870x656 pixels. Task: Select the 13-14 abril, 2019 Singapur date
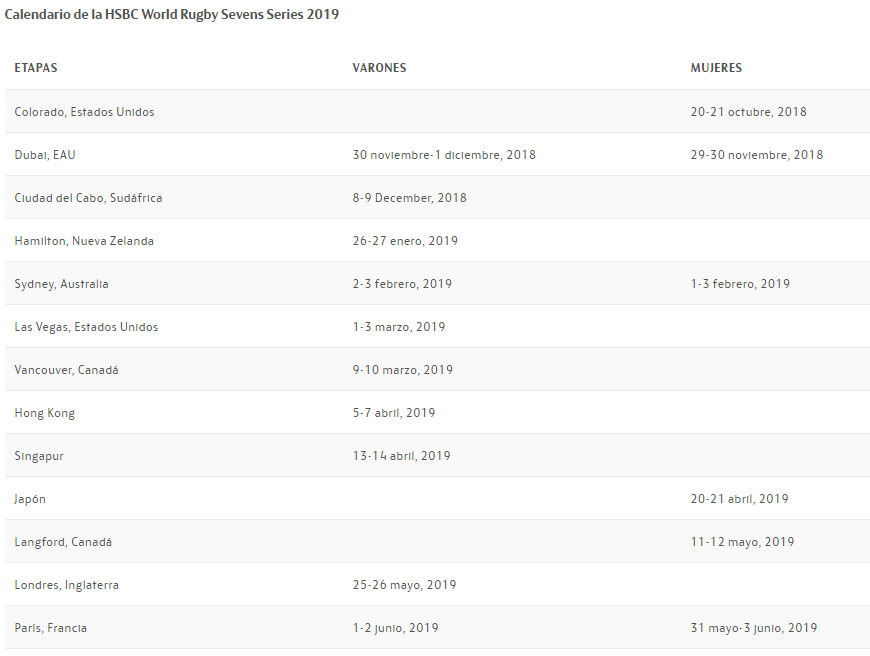pyautogui.click(x=401, y=456)
